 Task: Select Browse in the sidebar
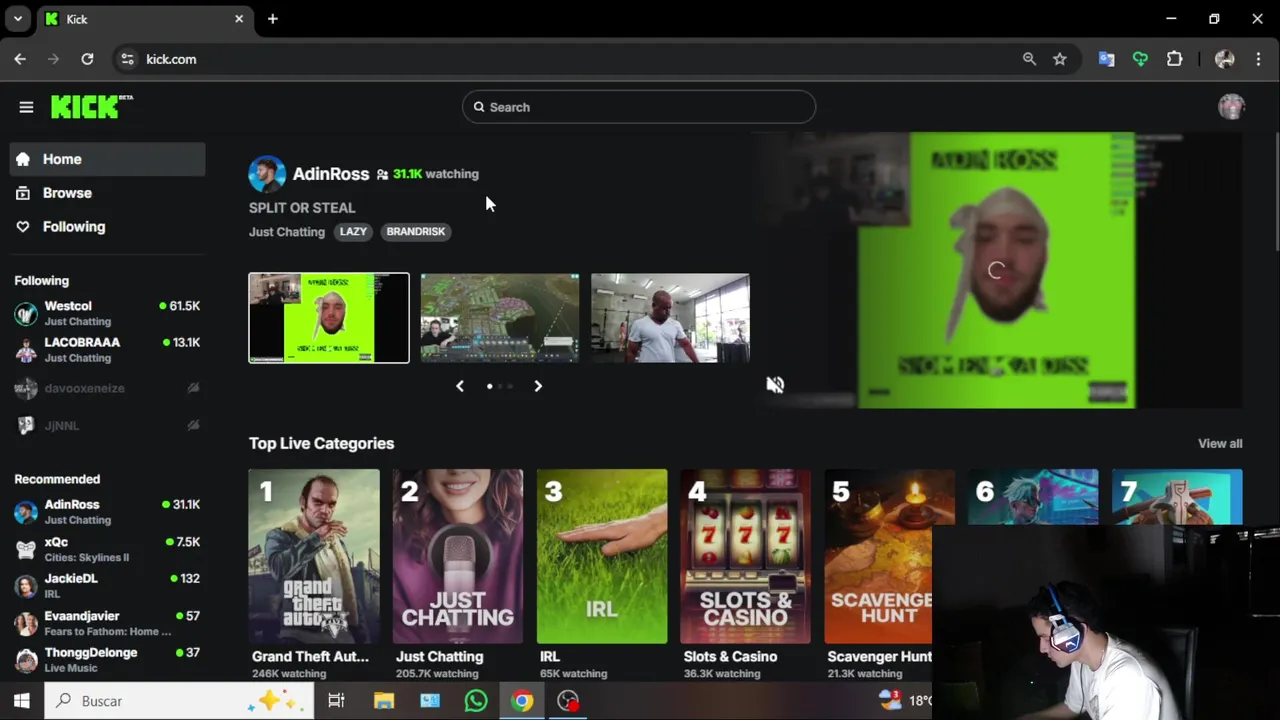(x=108, y=193)
